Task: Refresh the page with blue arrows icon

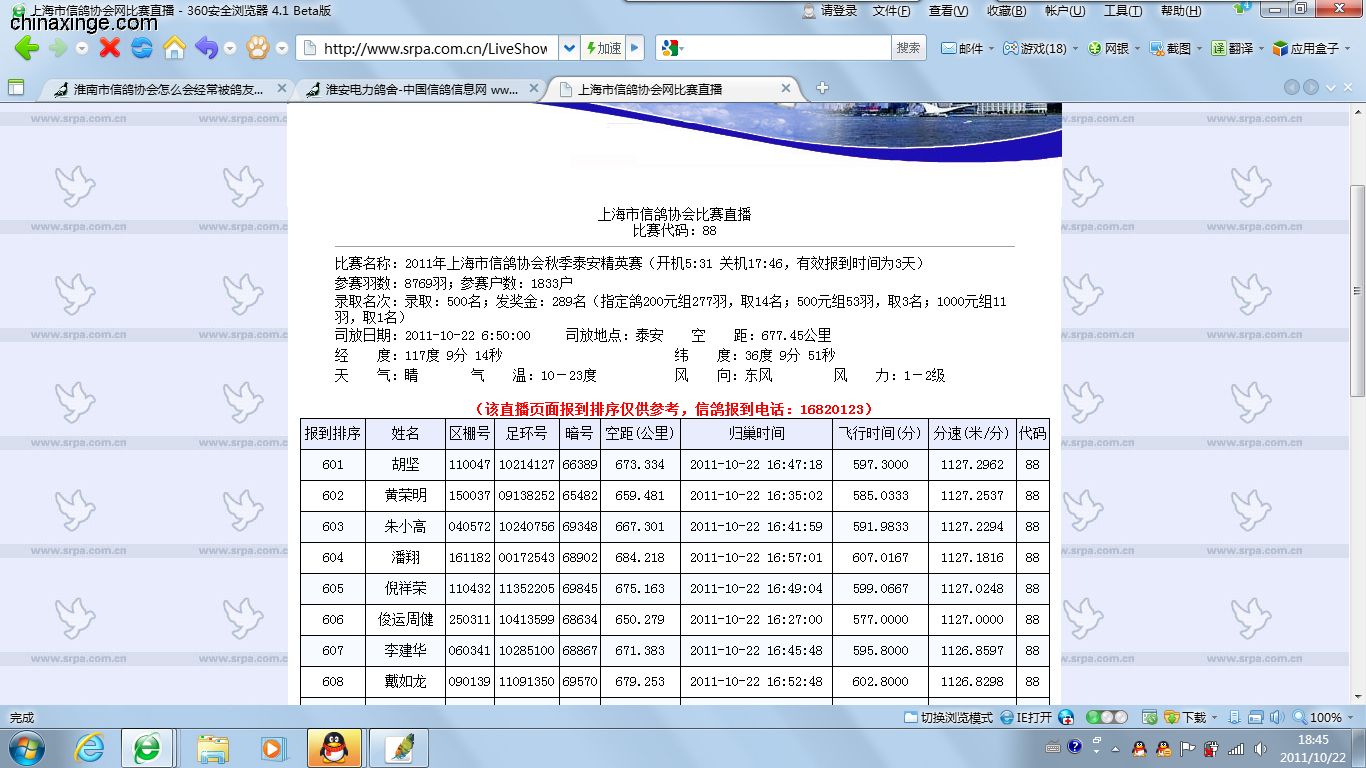Action: tap(142, 48)
